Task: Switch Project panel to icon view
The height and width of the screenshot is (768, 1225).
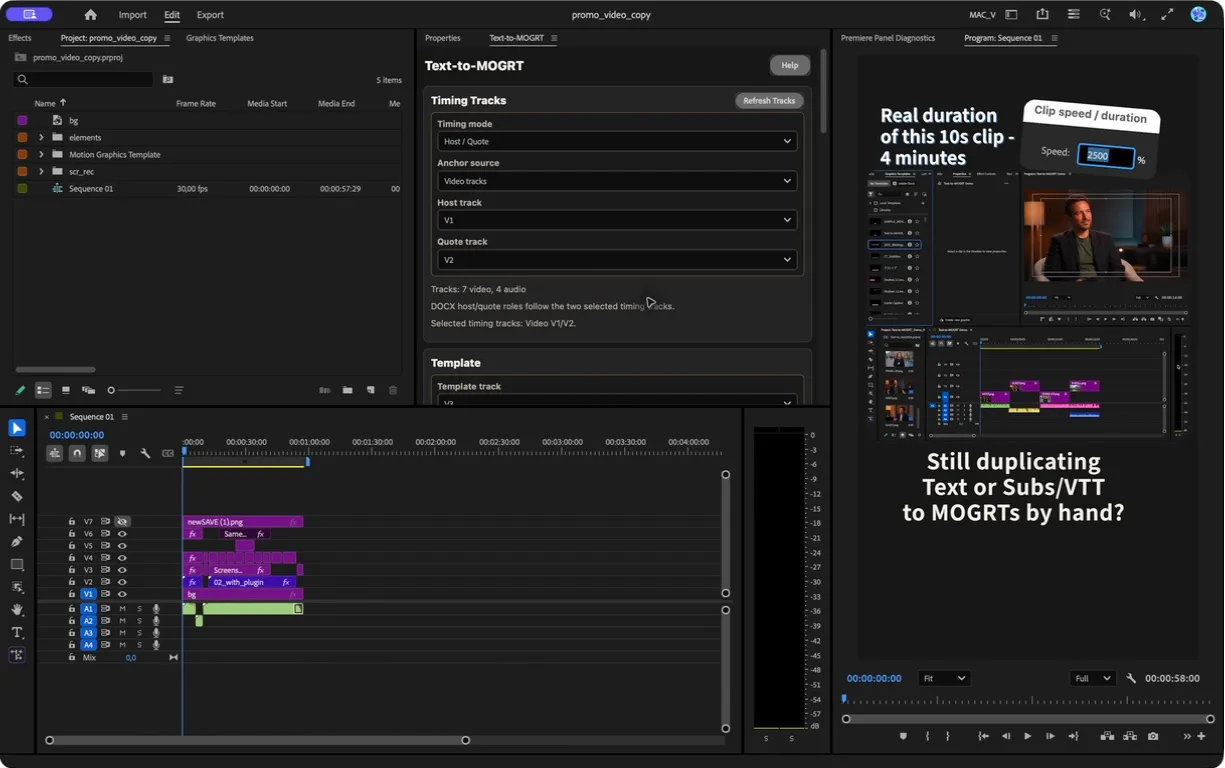Action: pos(65,390)
